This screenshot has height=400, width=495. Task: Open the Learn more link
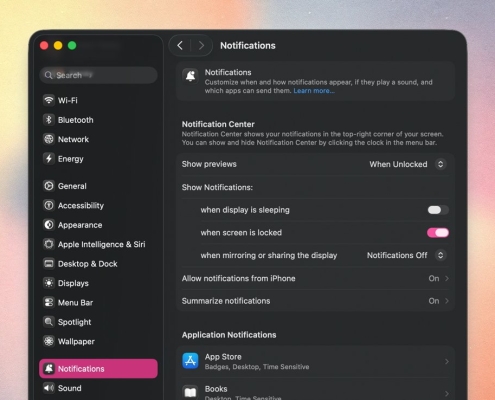coord(314,91)
